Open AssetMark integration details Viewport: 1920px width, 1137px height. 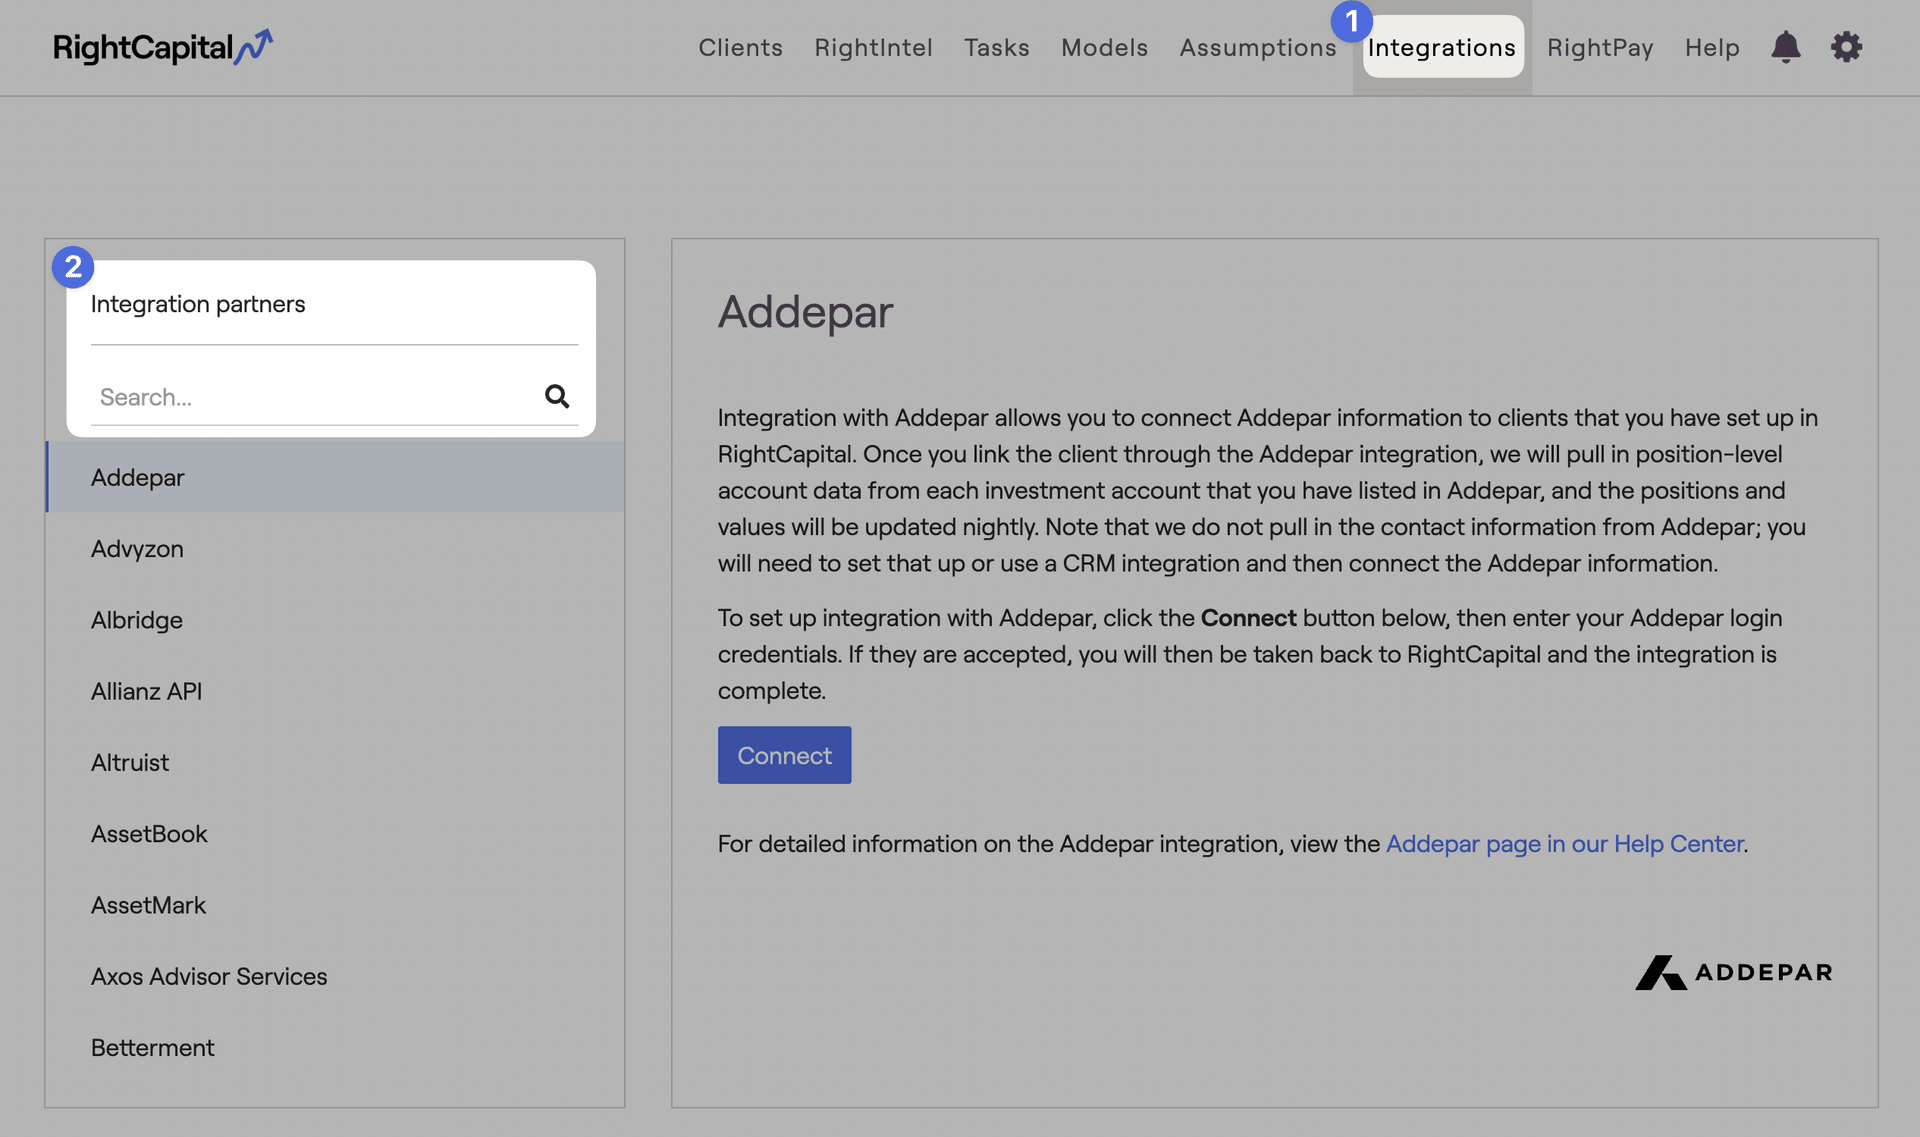coord(335,905)
